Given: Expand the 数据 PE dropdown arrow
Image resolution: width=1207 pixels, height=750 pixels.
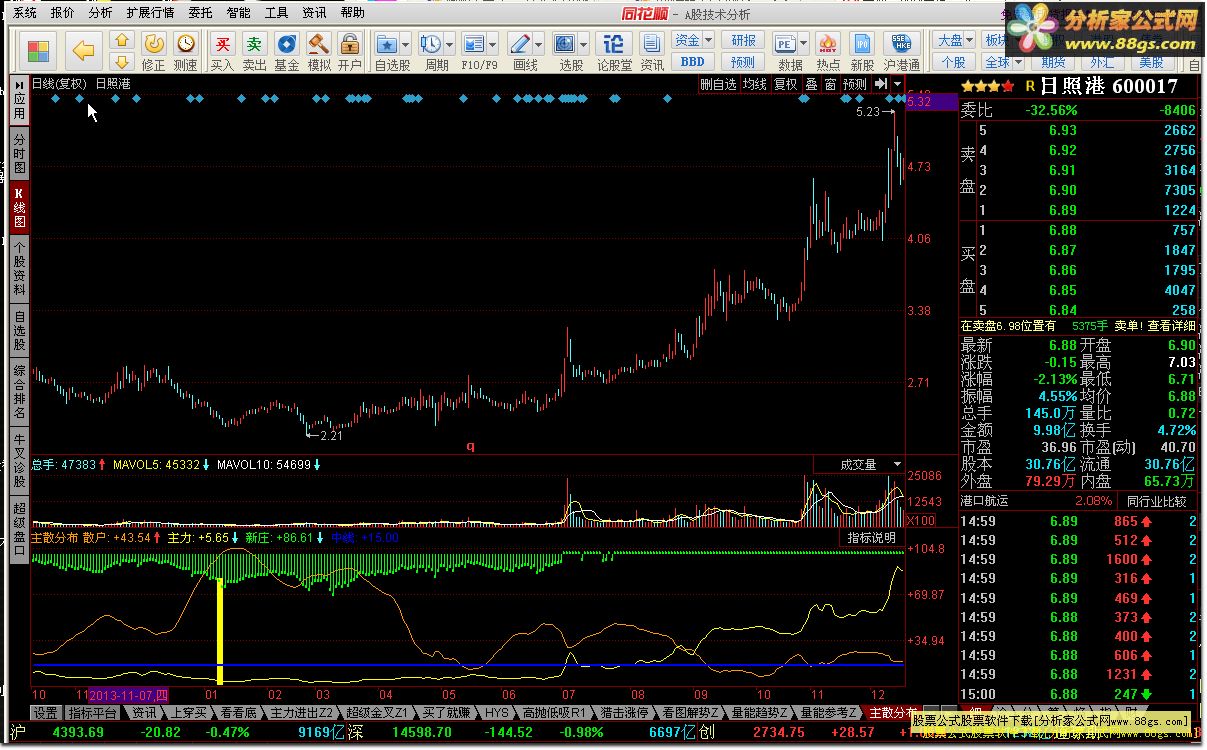Looking at the screenshot, I should click(804, 45).
